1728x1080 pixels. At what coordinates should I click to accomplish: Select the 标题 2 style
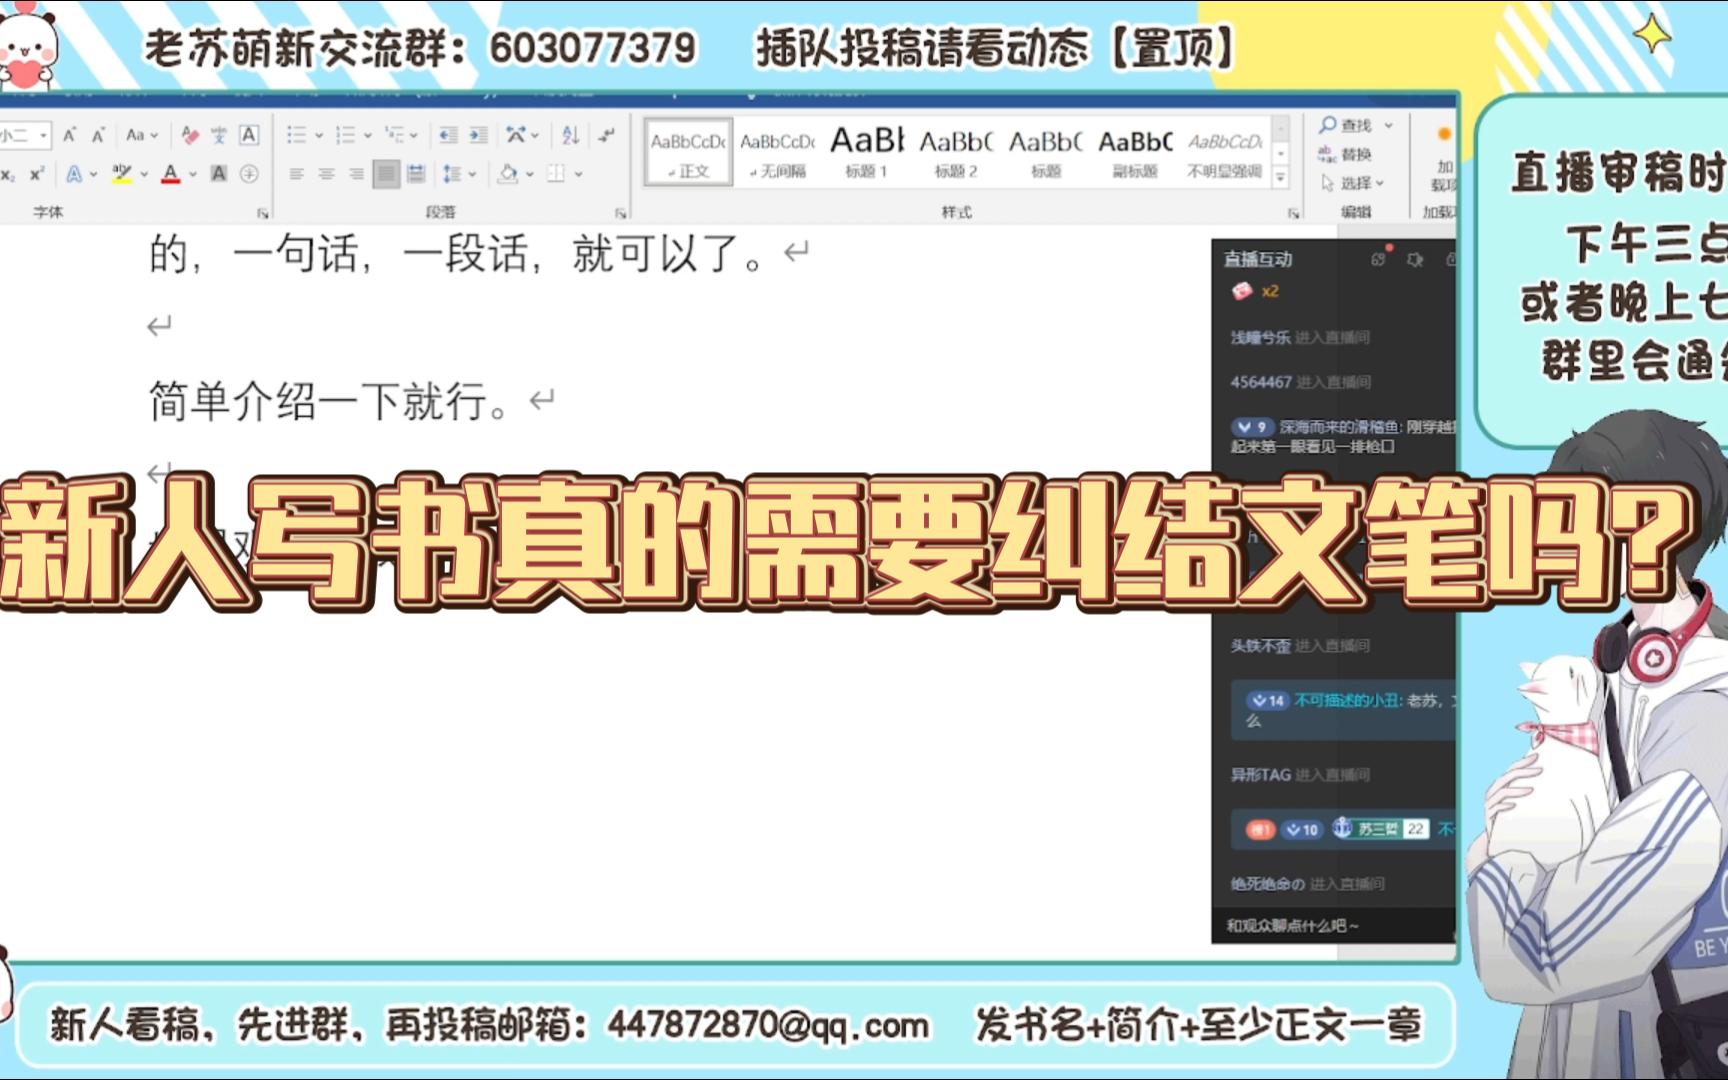[x=955, y=153]
